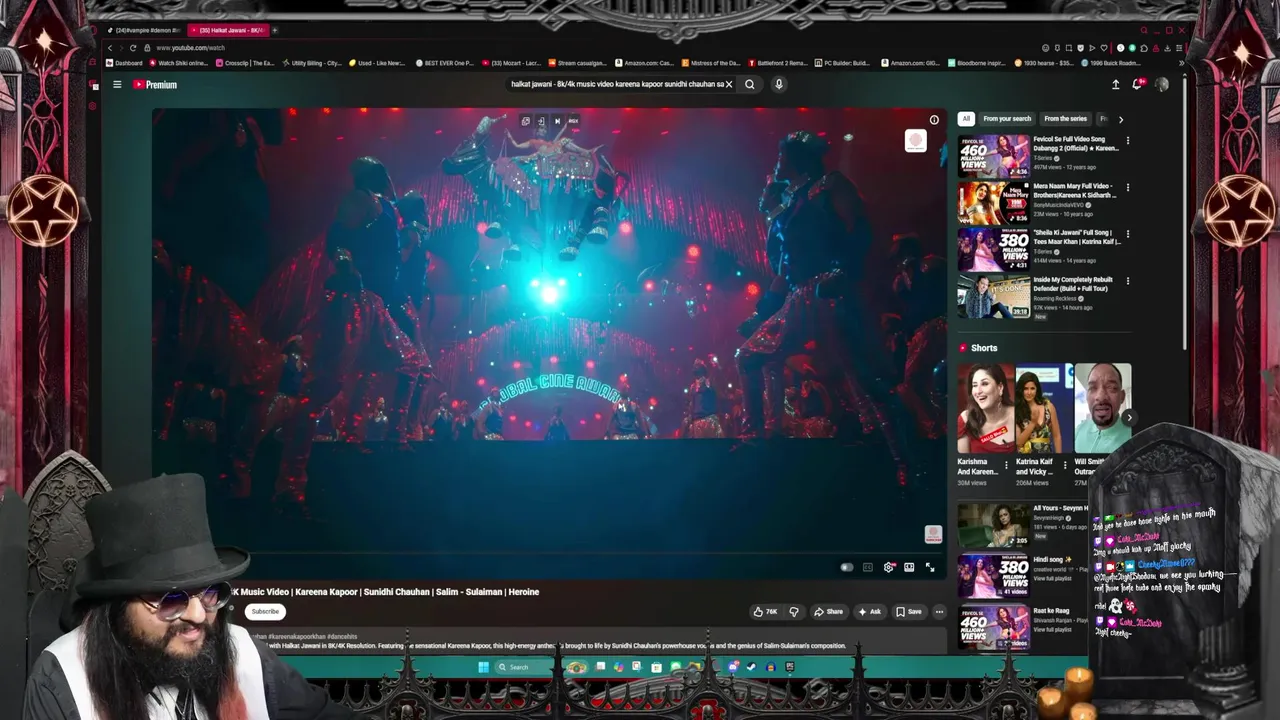Run the search with the magnifier button
Viewport: 1280px width, 720px height.
[x=749, y=84]
